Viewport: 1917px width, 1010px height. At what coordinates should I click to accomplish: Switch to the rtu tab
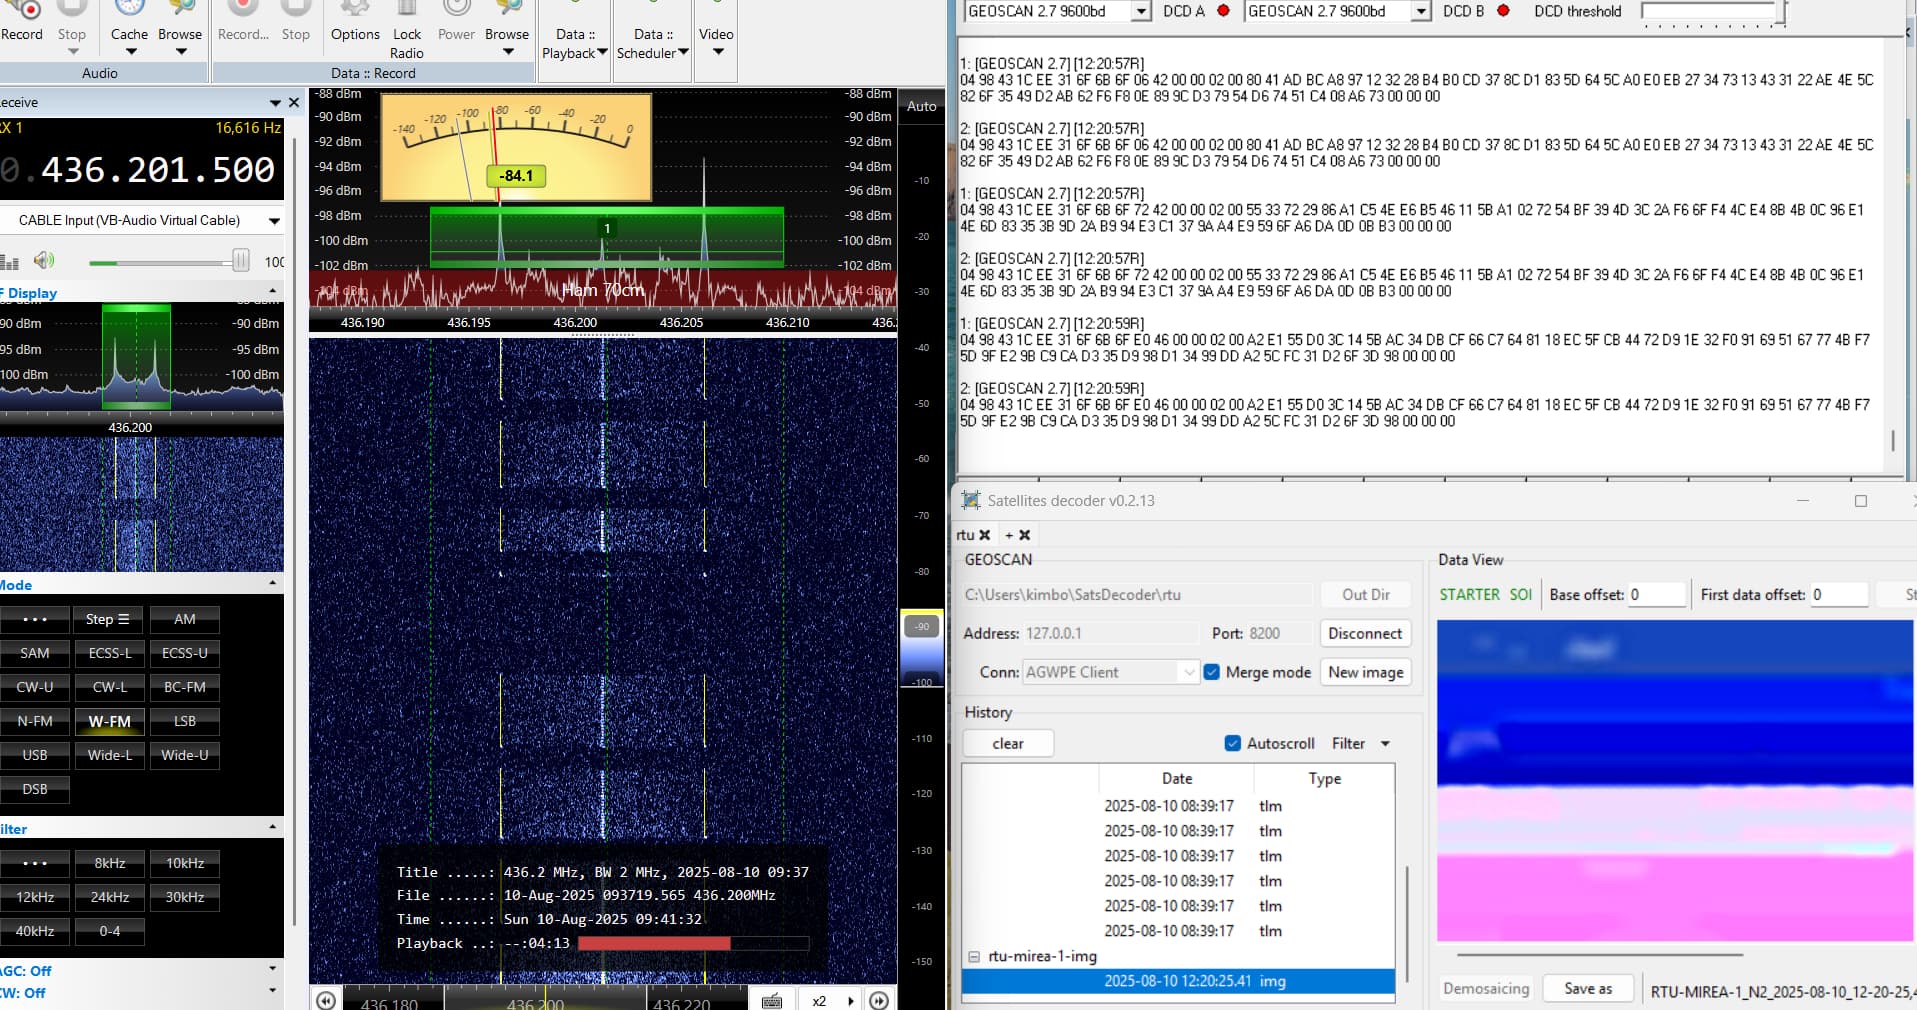964,535
